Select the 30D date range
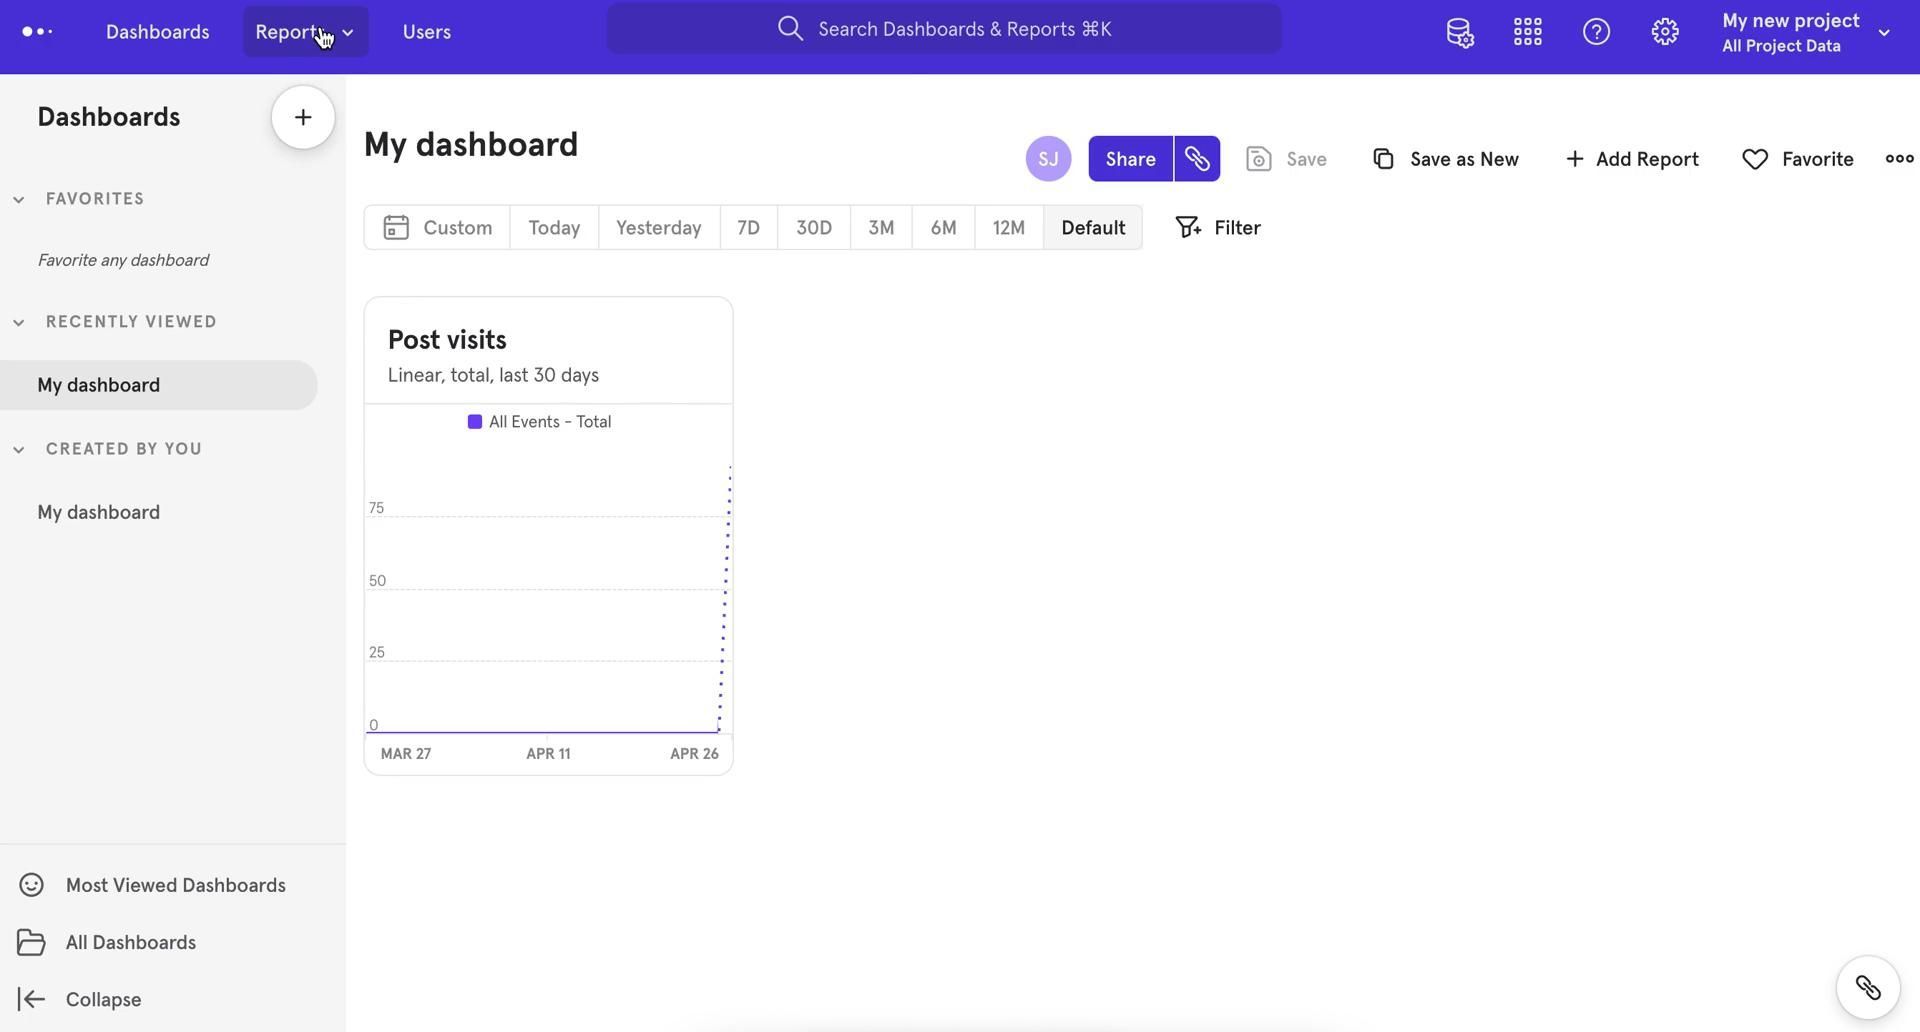Screen dimensions: 1920x1032 pyautogui.click(x=813, y=228)
